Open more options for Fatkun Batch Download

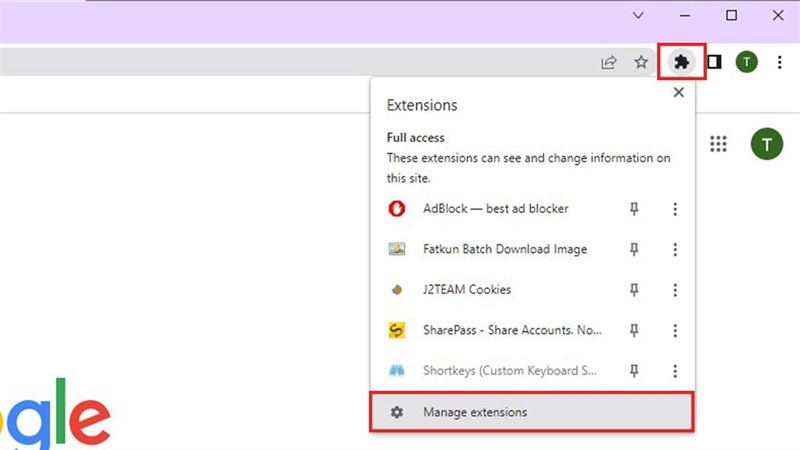coord(675,249)
